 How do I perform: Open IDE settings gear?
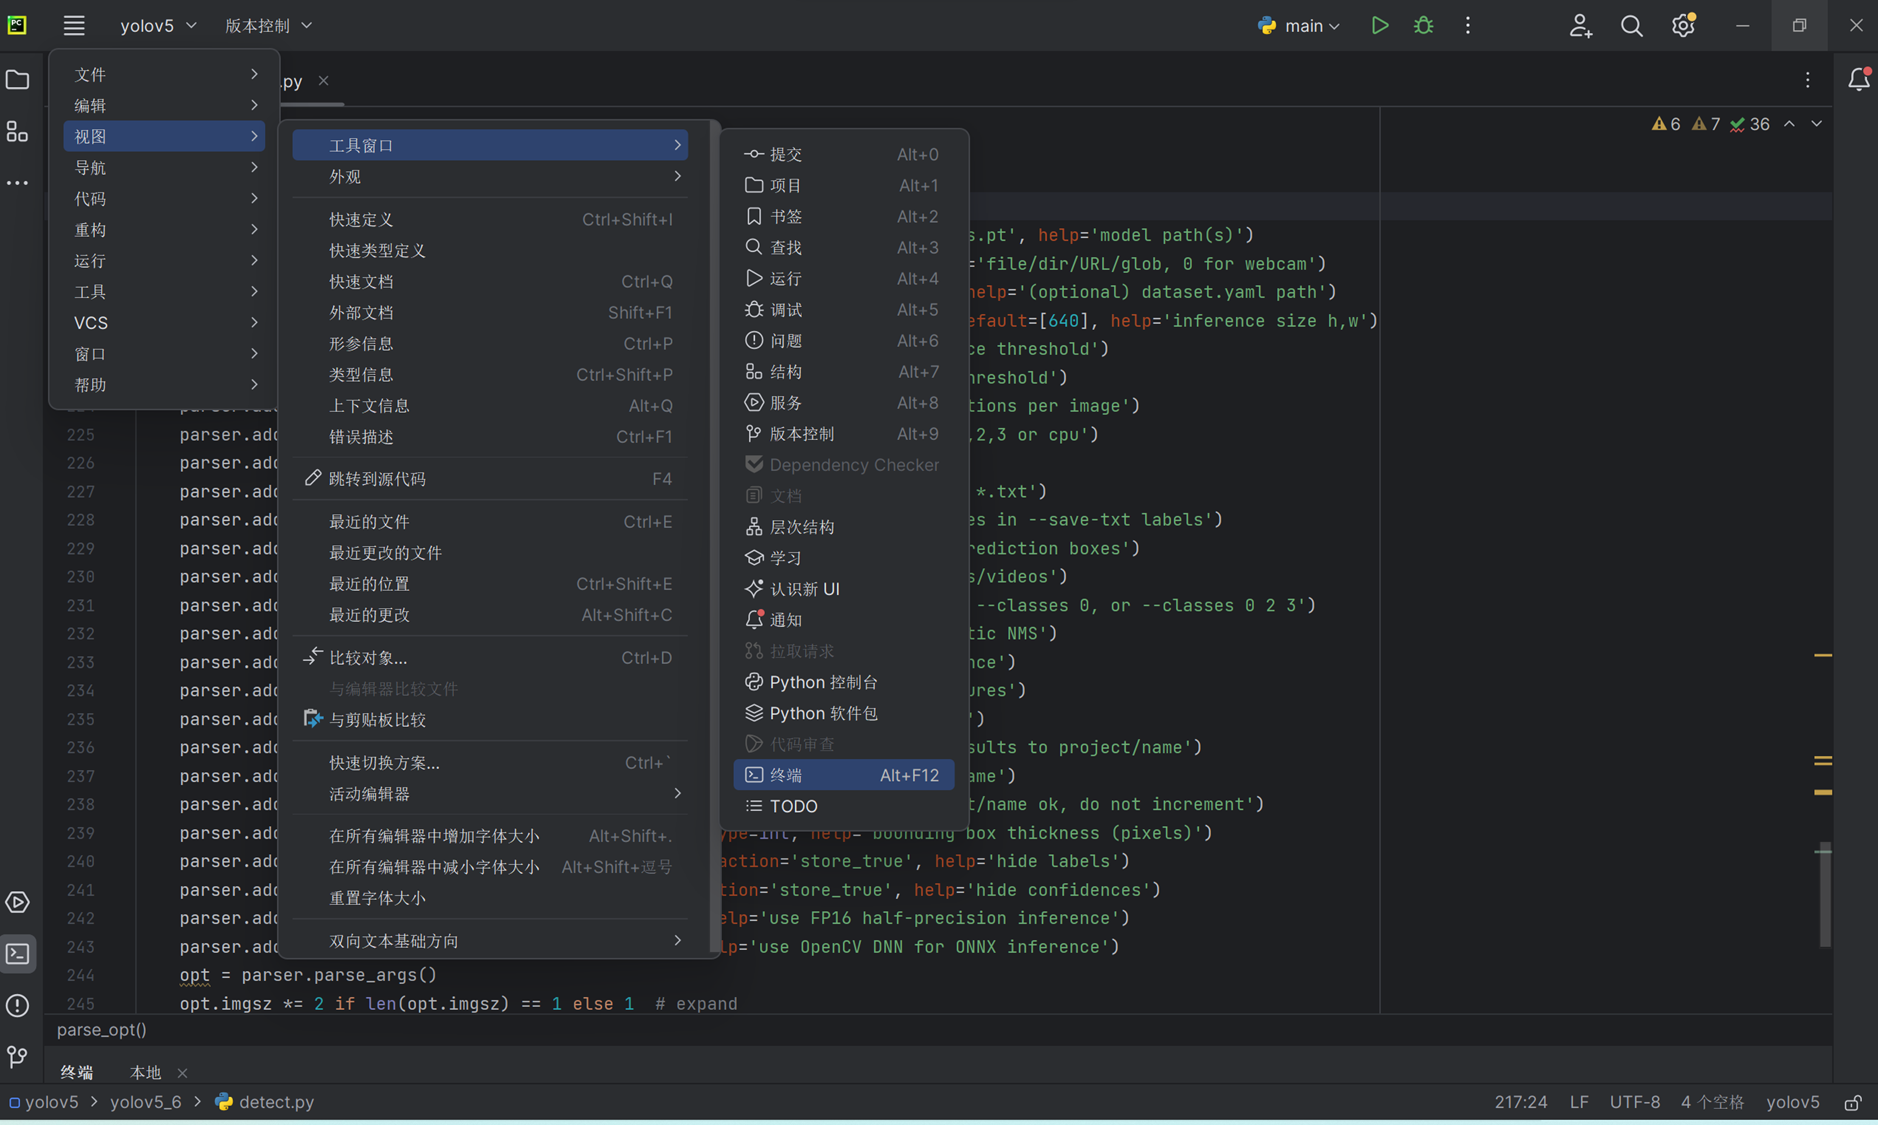[x=1682, y=25]
